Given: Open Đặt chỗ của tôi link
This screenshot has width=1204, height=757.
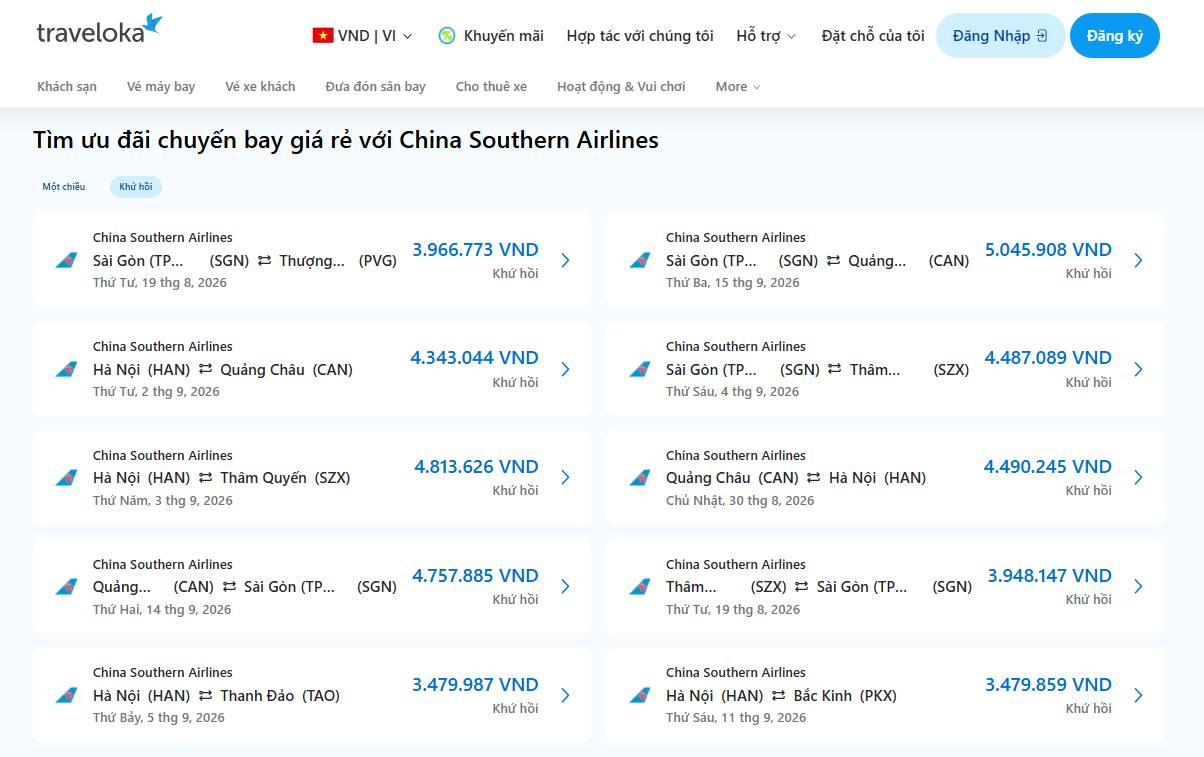Looking at the screenshot, I should (x=873, y=36).
